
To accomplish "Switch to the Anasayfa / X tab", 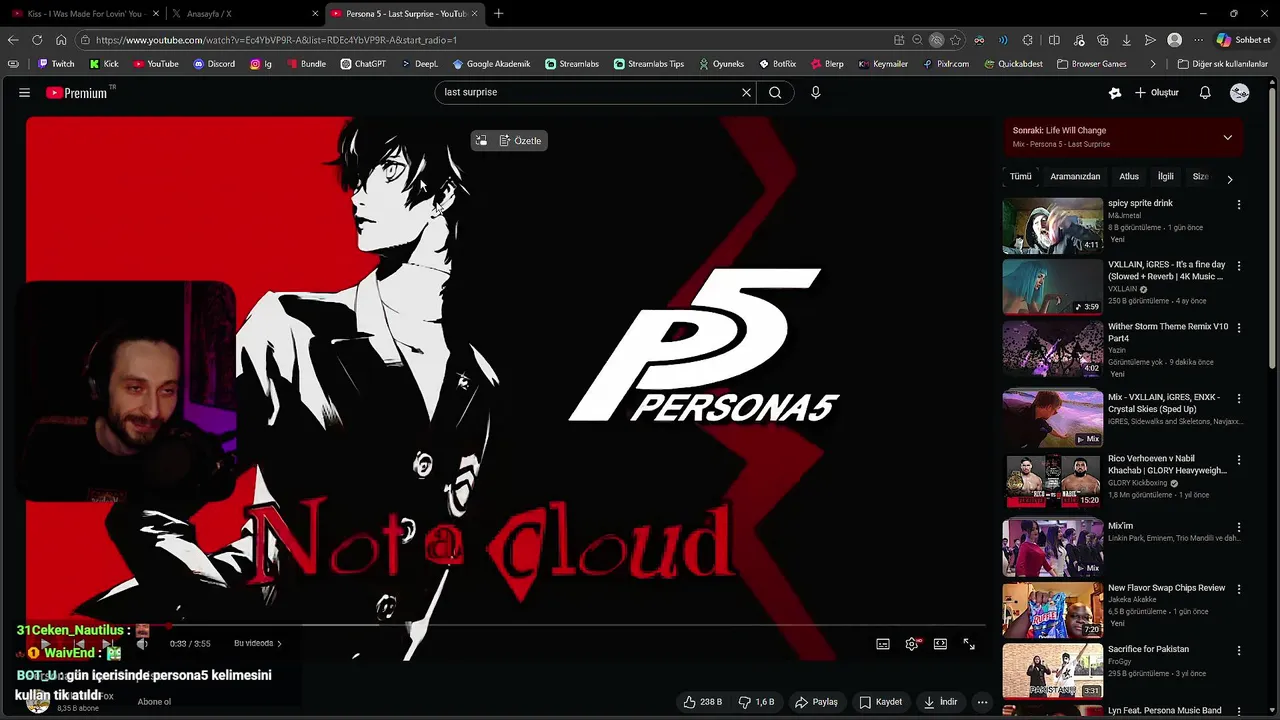I will pyautogui.click(x=243, y=13).
